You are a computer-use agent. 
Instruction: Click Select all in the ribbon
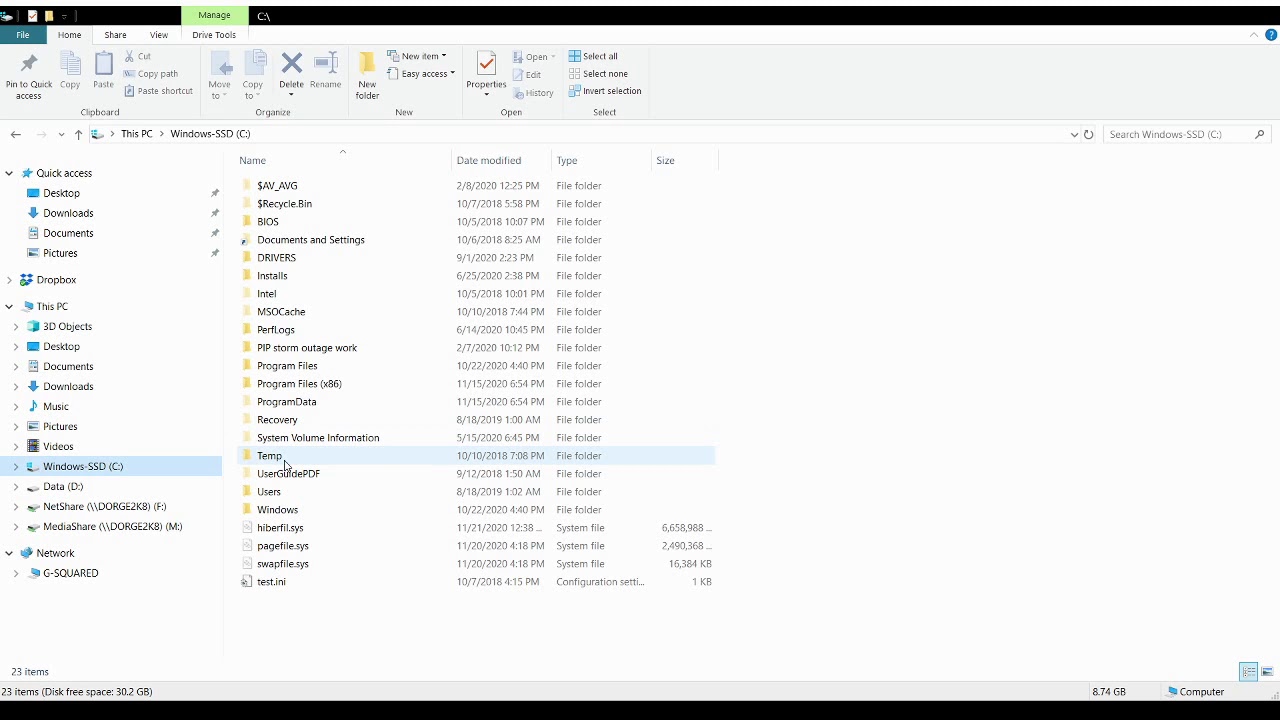(593, 56)
